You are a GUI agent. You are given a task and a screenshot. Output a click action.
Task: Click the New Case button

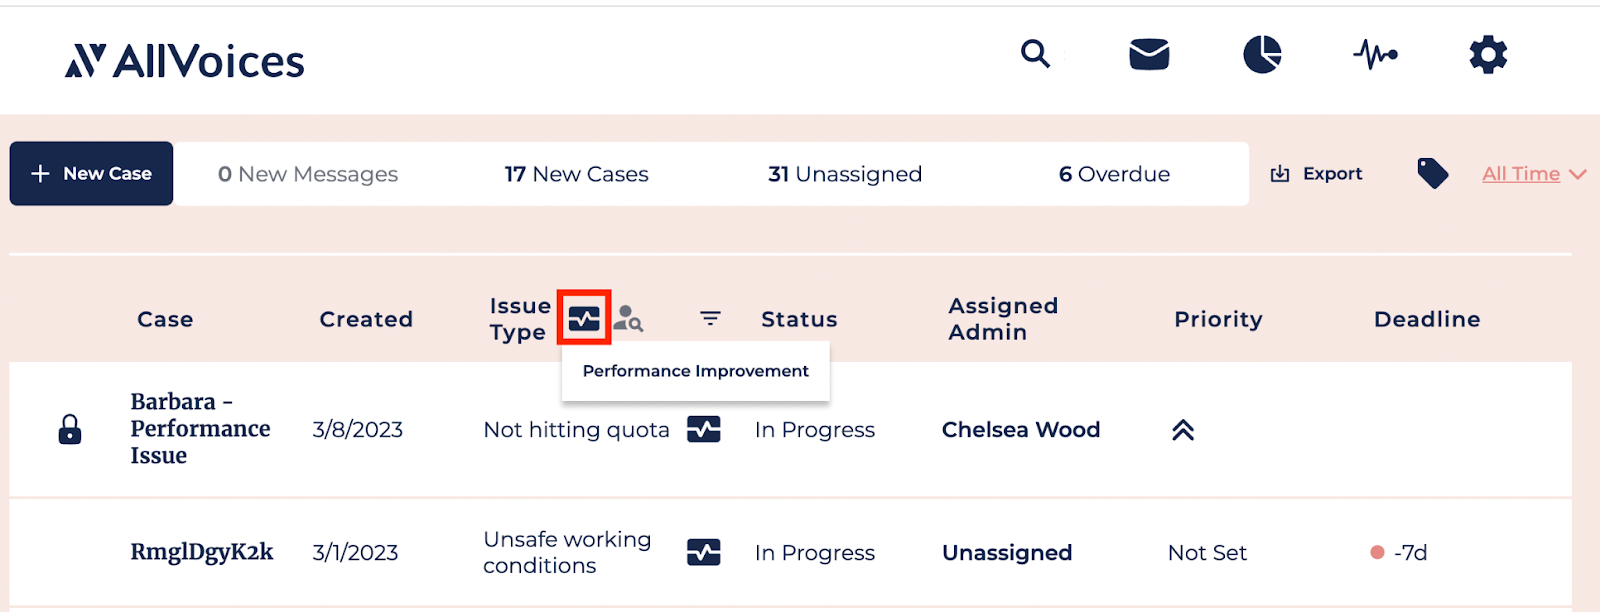point(91,174)
